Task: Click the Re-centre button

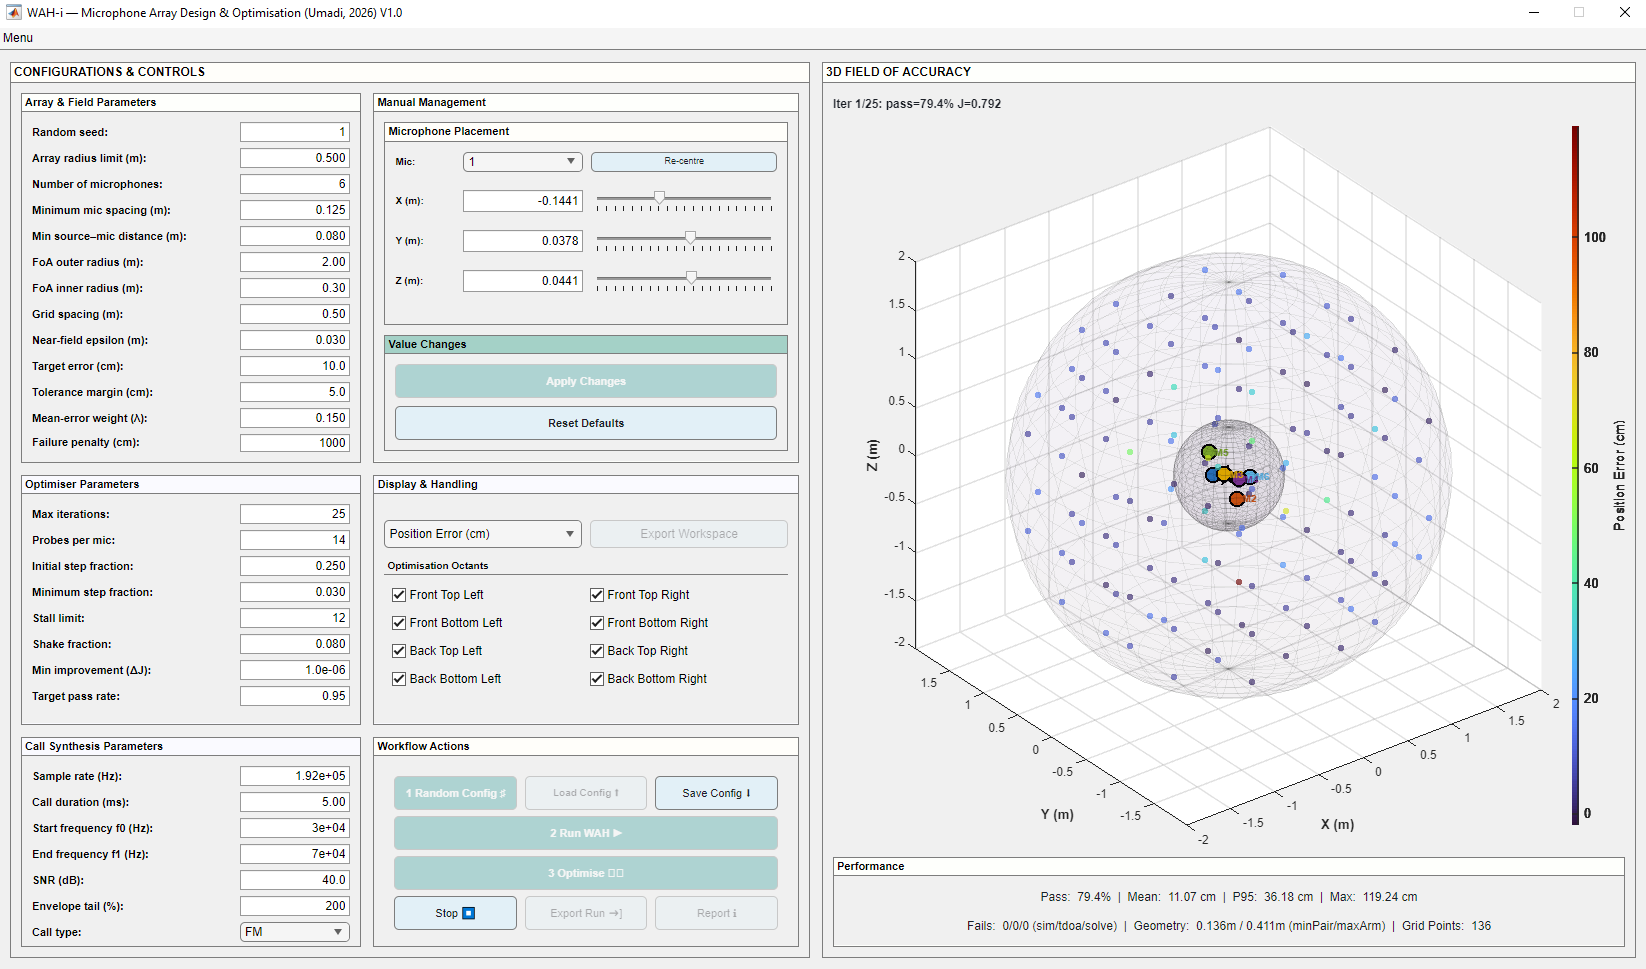Action: pos(683,162)
